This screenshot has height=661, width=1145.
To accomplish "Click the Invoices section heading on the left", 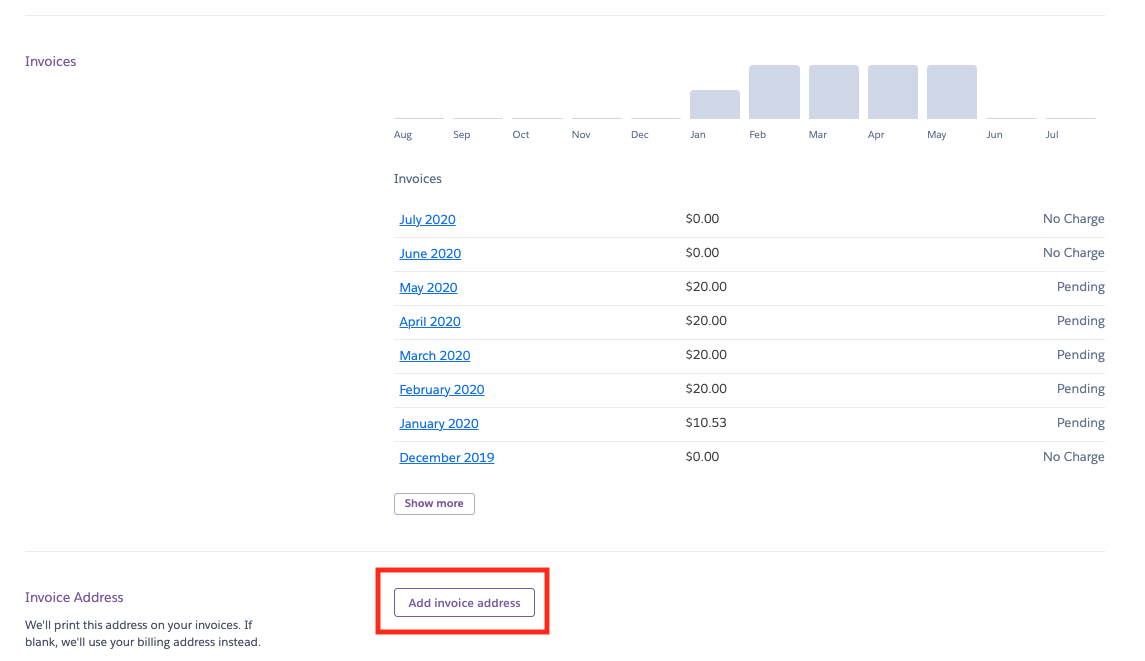I will click(51, 62).
